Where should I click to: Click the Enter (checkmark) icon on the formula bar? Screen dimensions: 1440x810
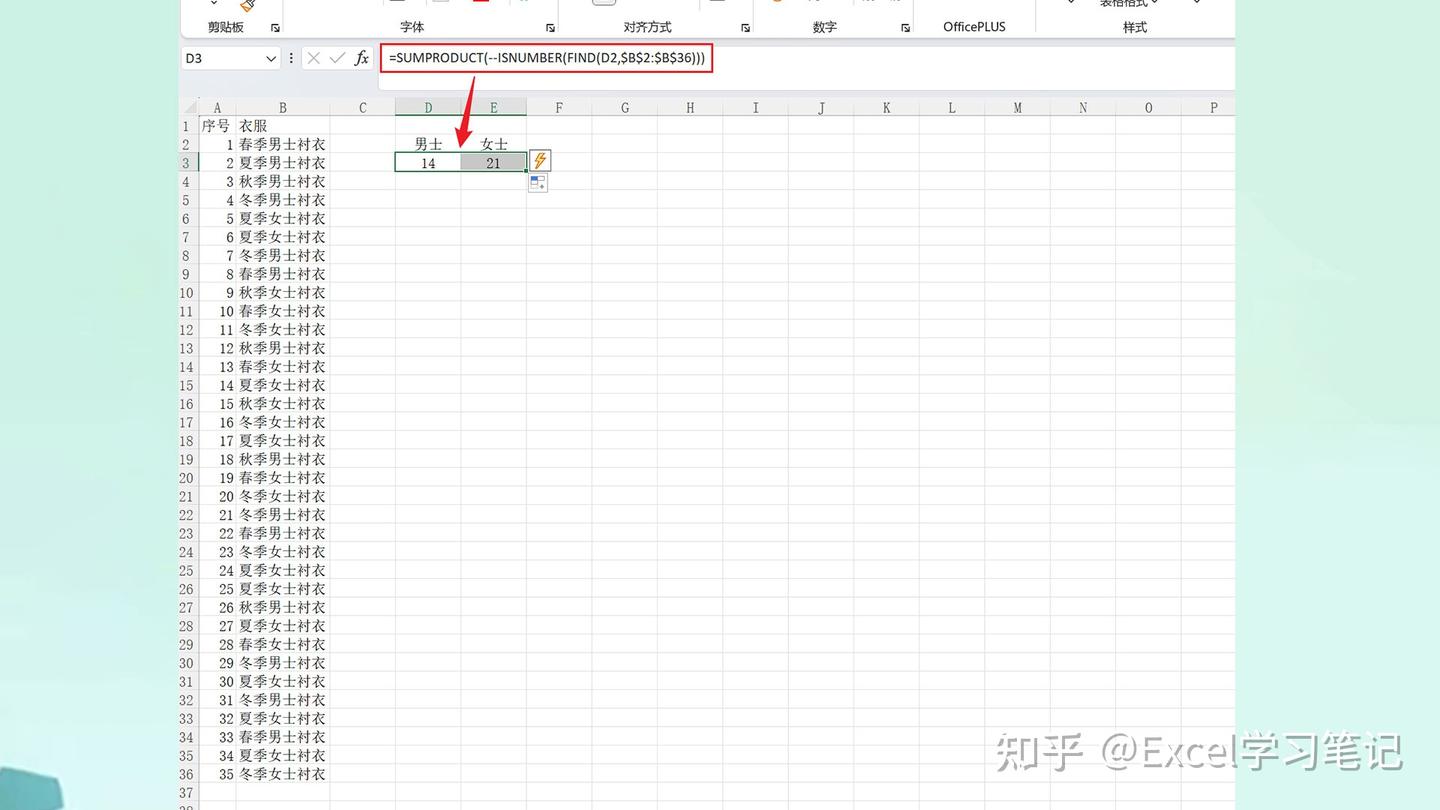(x=337, y=58)
